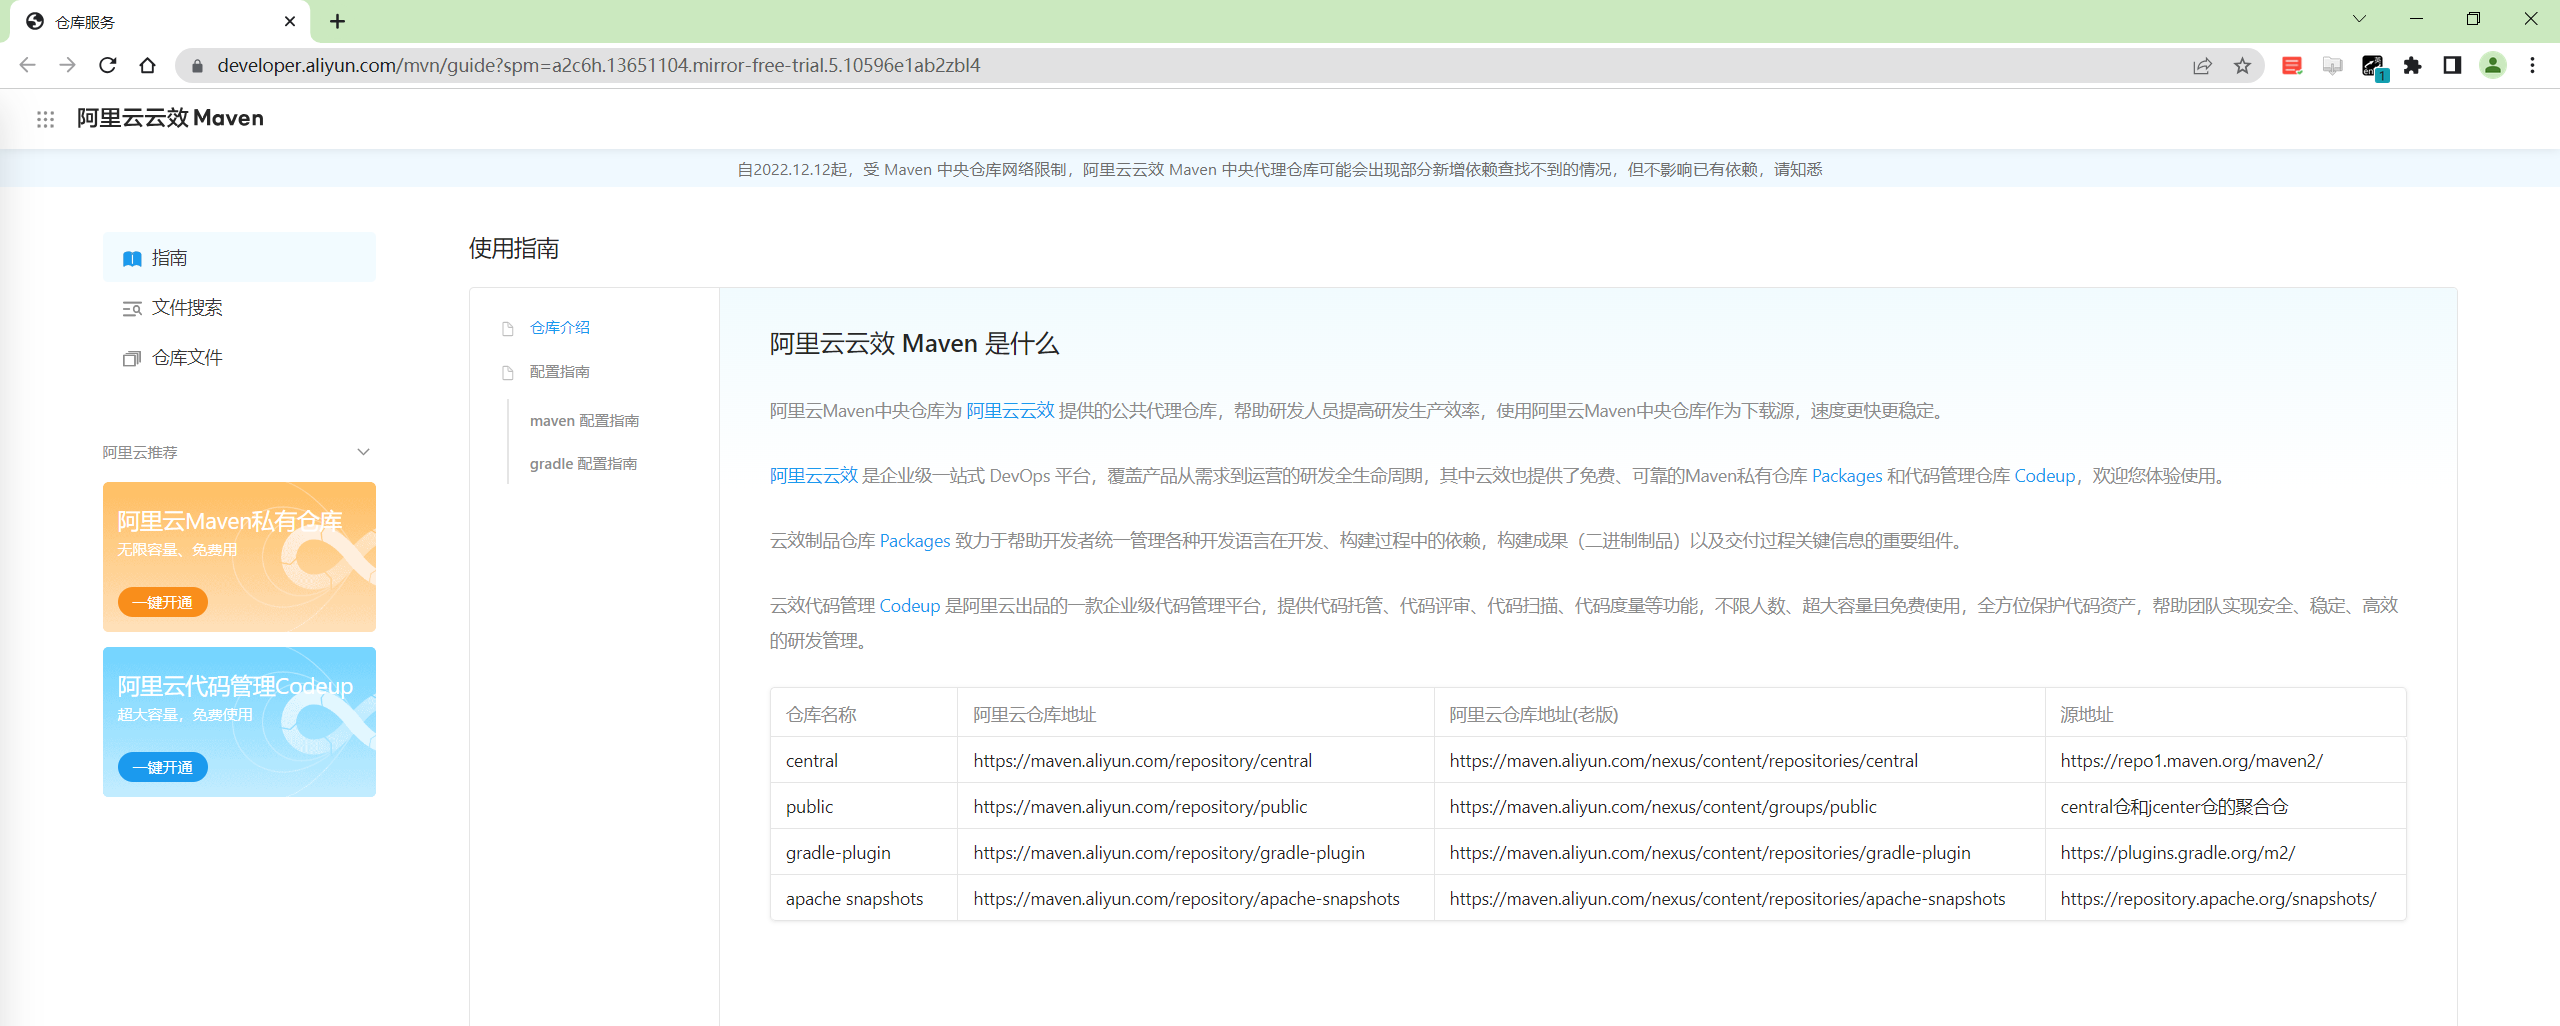Follow 阿里云云效 link in first paragraph
The image size is (2560, 1026).
1010,411
